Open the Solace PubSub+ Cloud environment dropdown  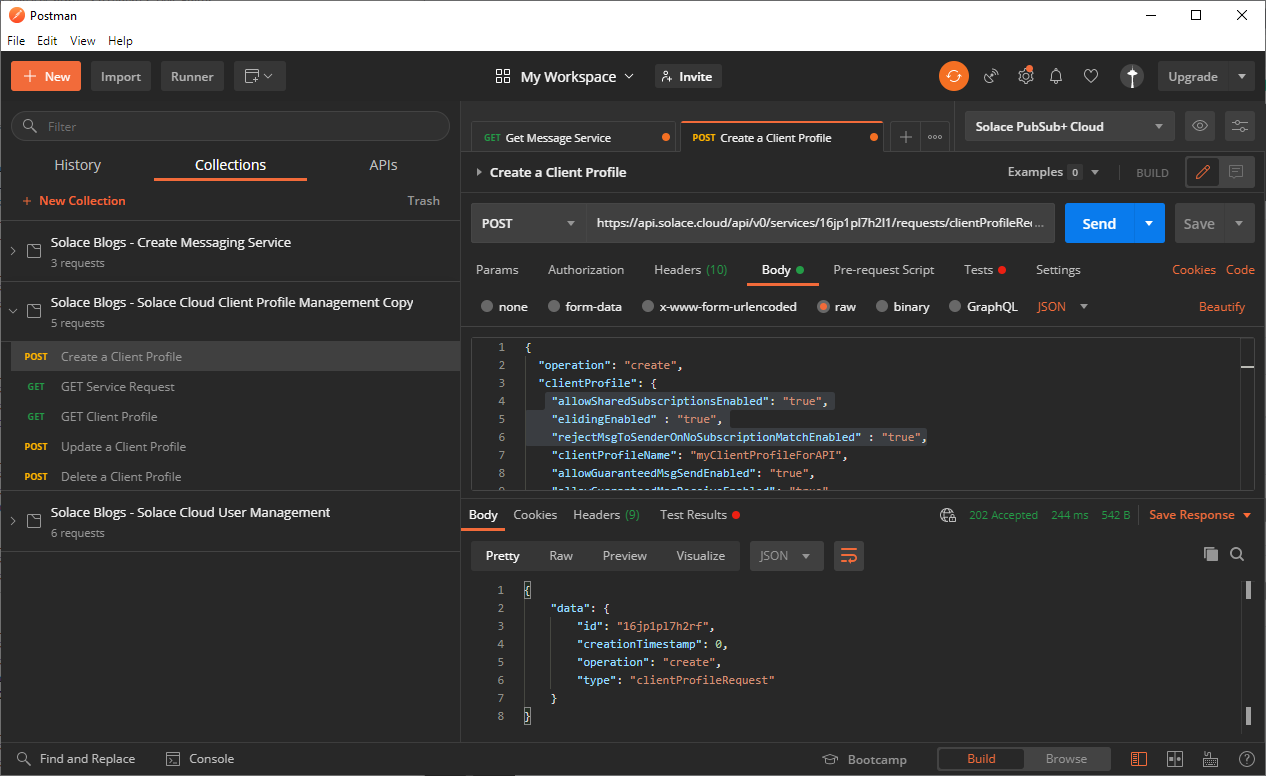point(1069,126)
